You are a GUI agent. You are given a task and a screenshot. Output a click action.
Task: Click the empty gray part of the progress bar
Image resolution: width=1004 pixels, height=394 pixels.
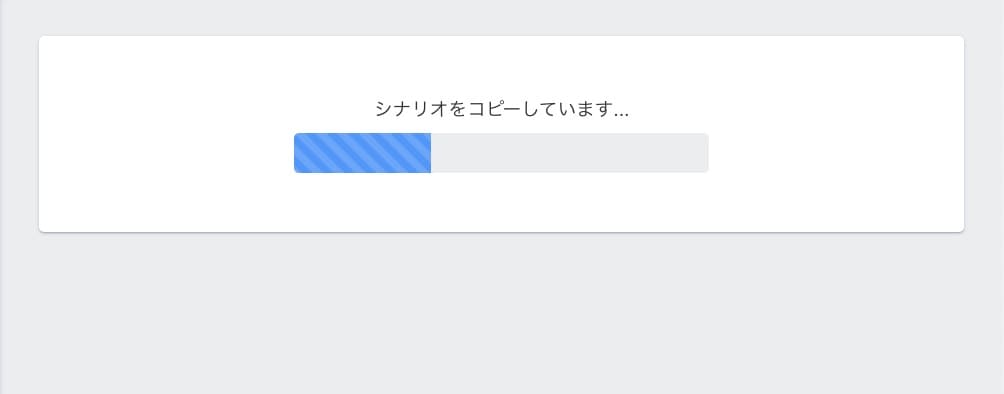coord(570,153)
